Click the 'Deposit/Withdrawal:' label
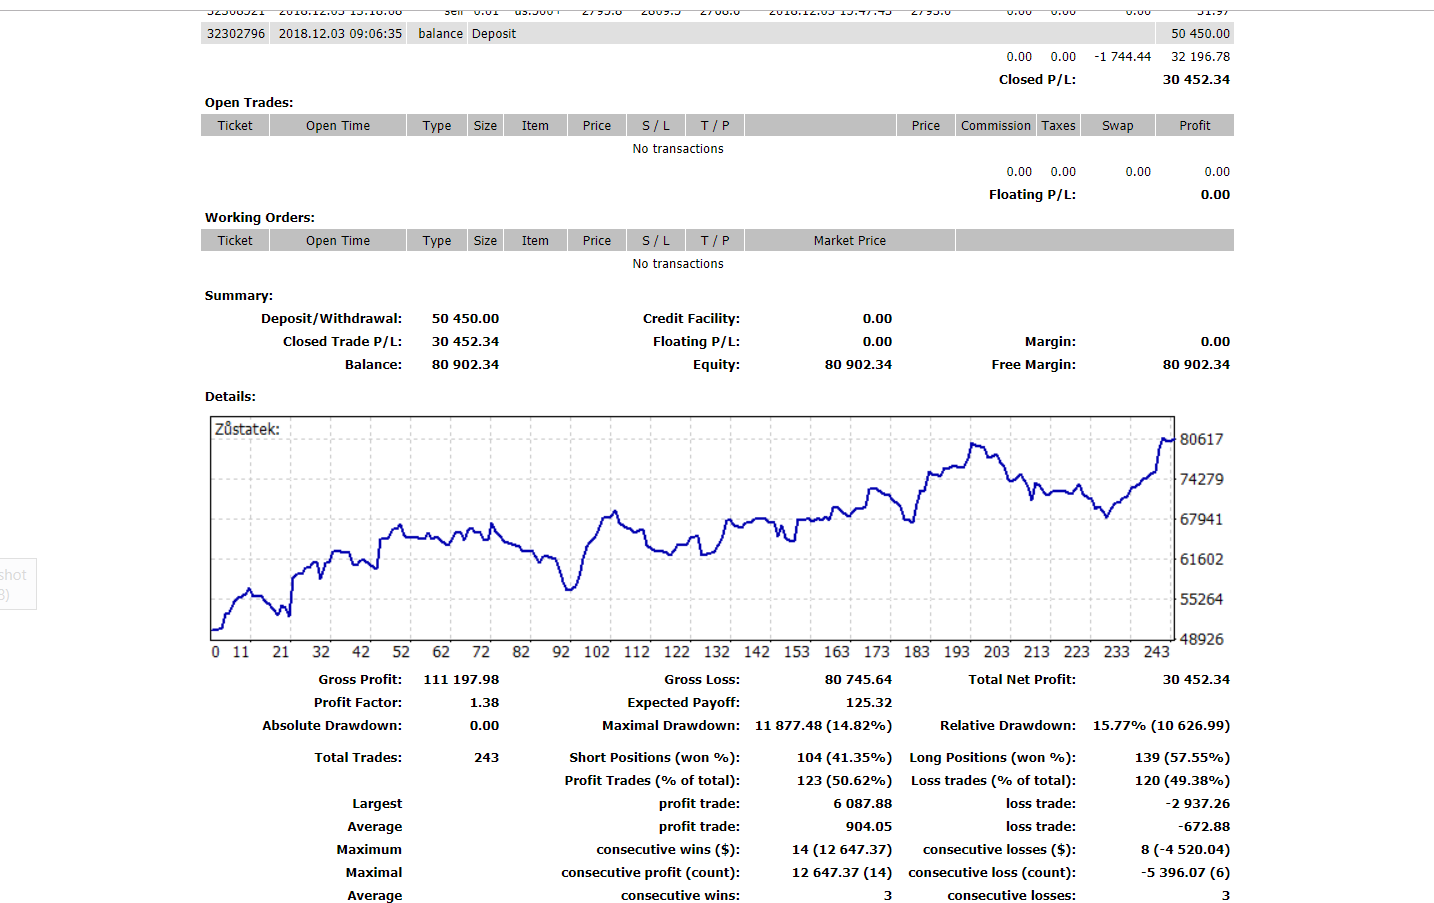 coord(331,319)
